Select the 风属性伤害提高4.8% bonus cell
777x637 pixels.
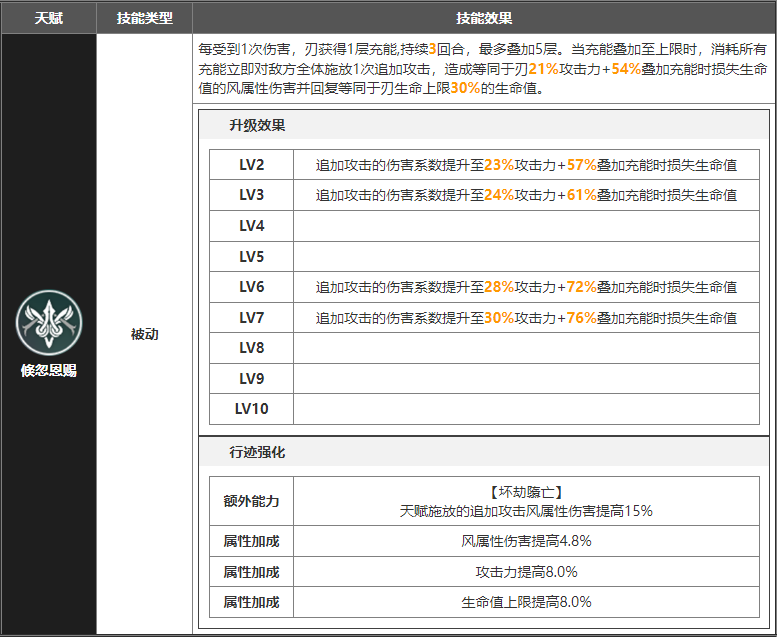click(526, 541)
